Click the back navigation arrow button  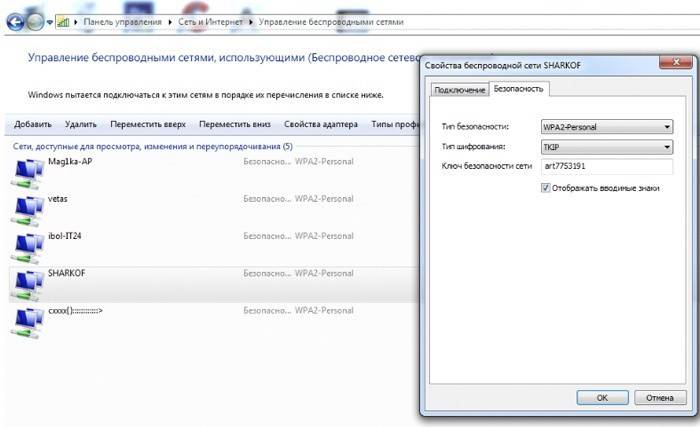(x=14, y=21)
